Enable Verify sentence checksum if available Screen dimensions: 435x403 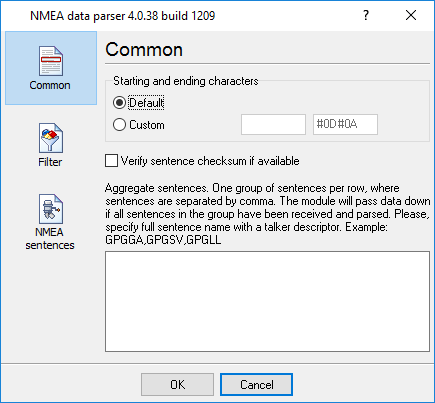coord(111,160)
